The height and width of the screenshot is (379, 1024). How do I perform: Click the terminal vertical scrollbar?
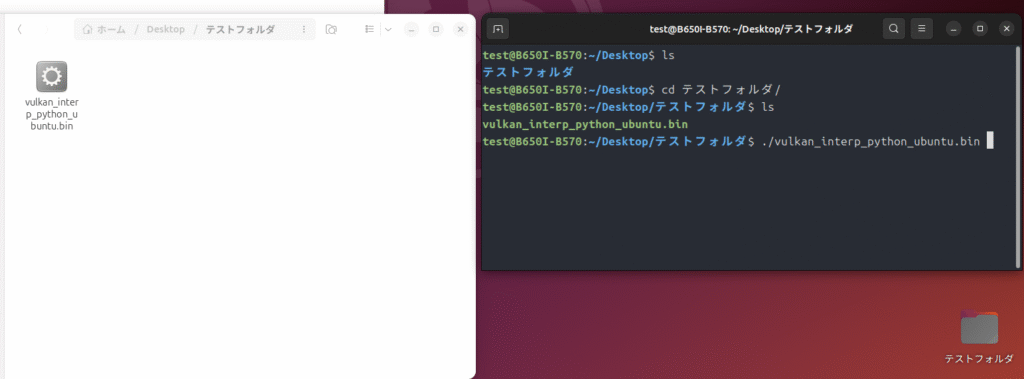coord(1017,156)
